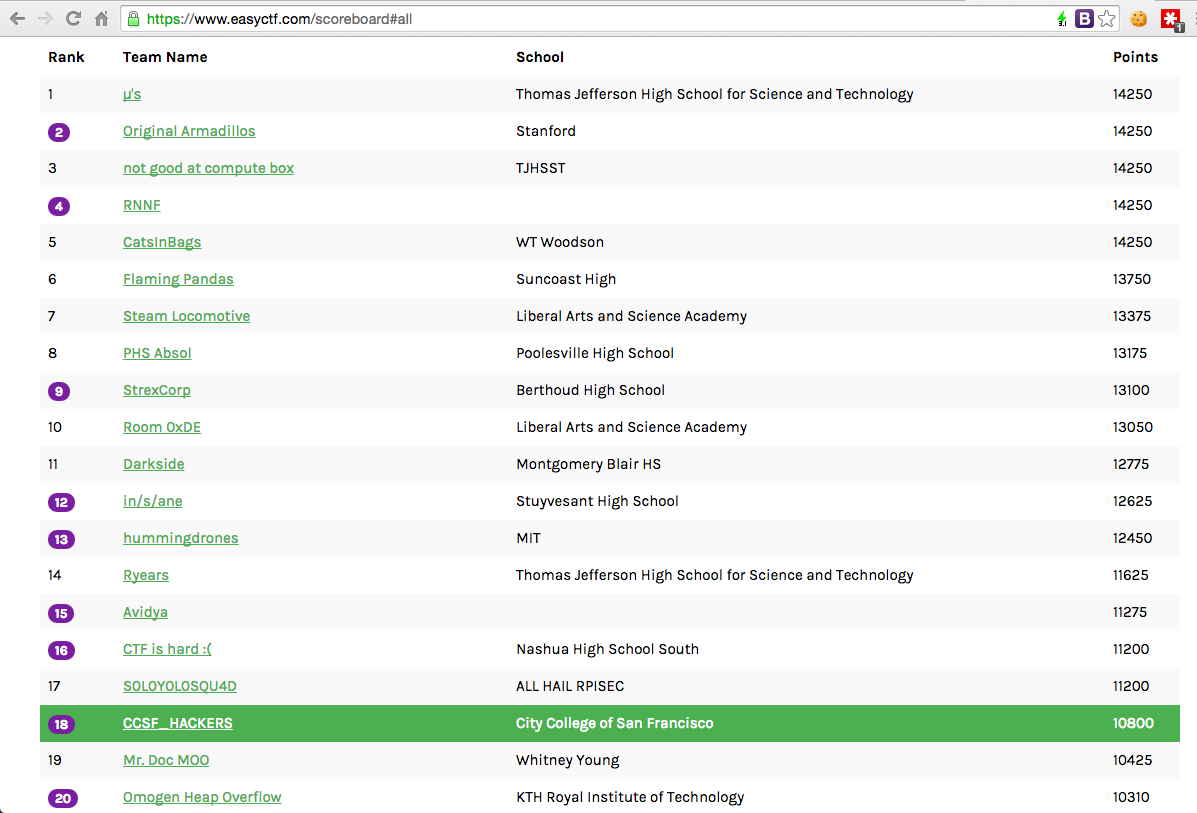
Task: Bookmark this page with the star icon
Action: tap(1106, 19)
